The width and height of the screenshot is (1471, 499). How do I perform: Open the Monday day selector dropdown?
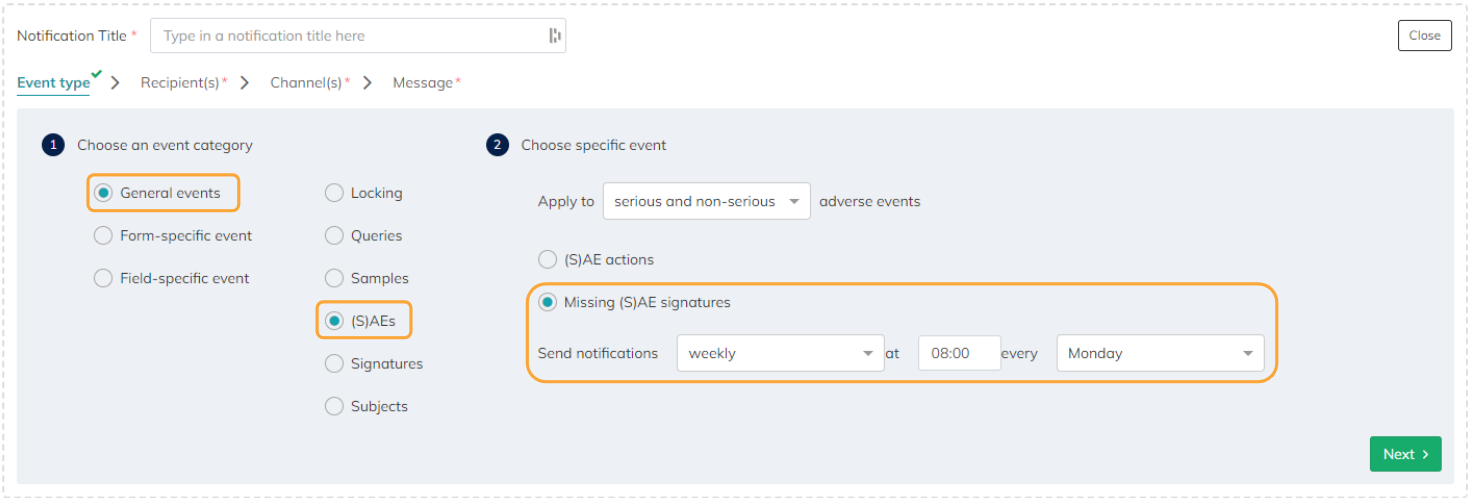(x=1160, y=353)
